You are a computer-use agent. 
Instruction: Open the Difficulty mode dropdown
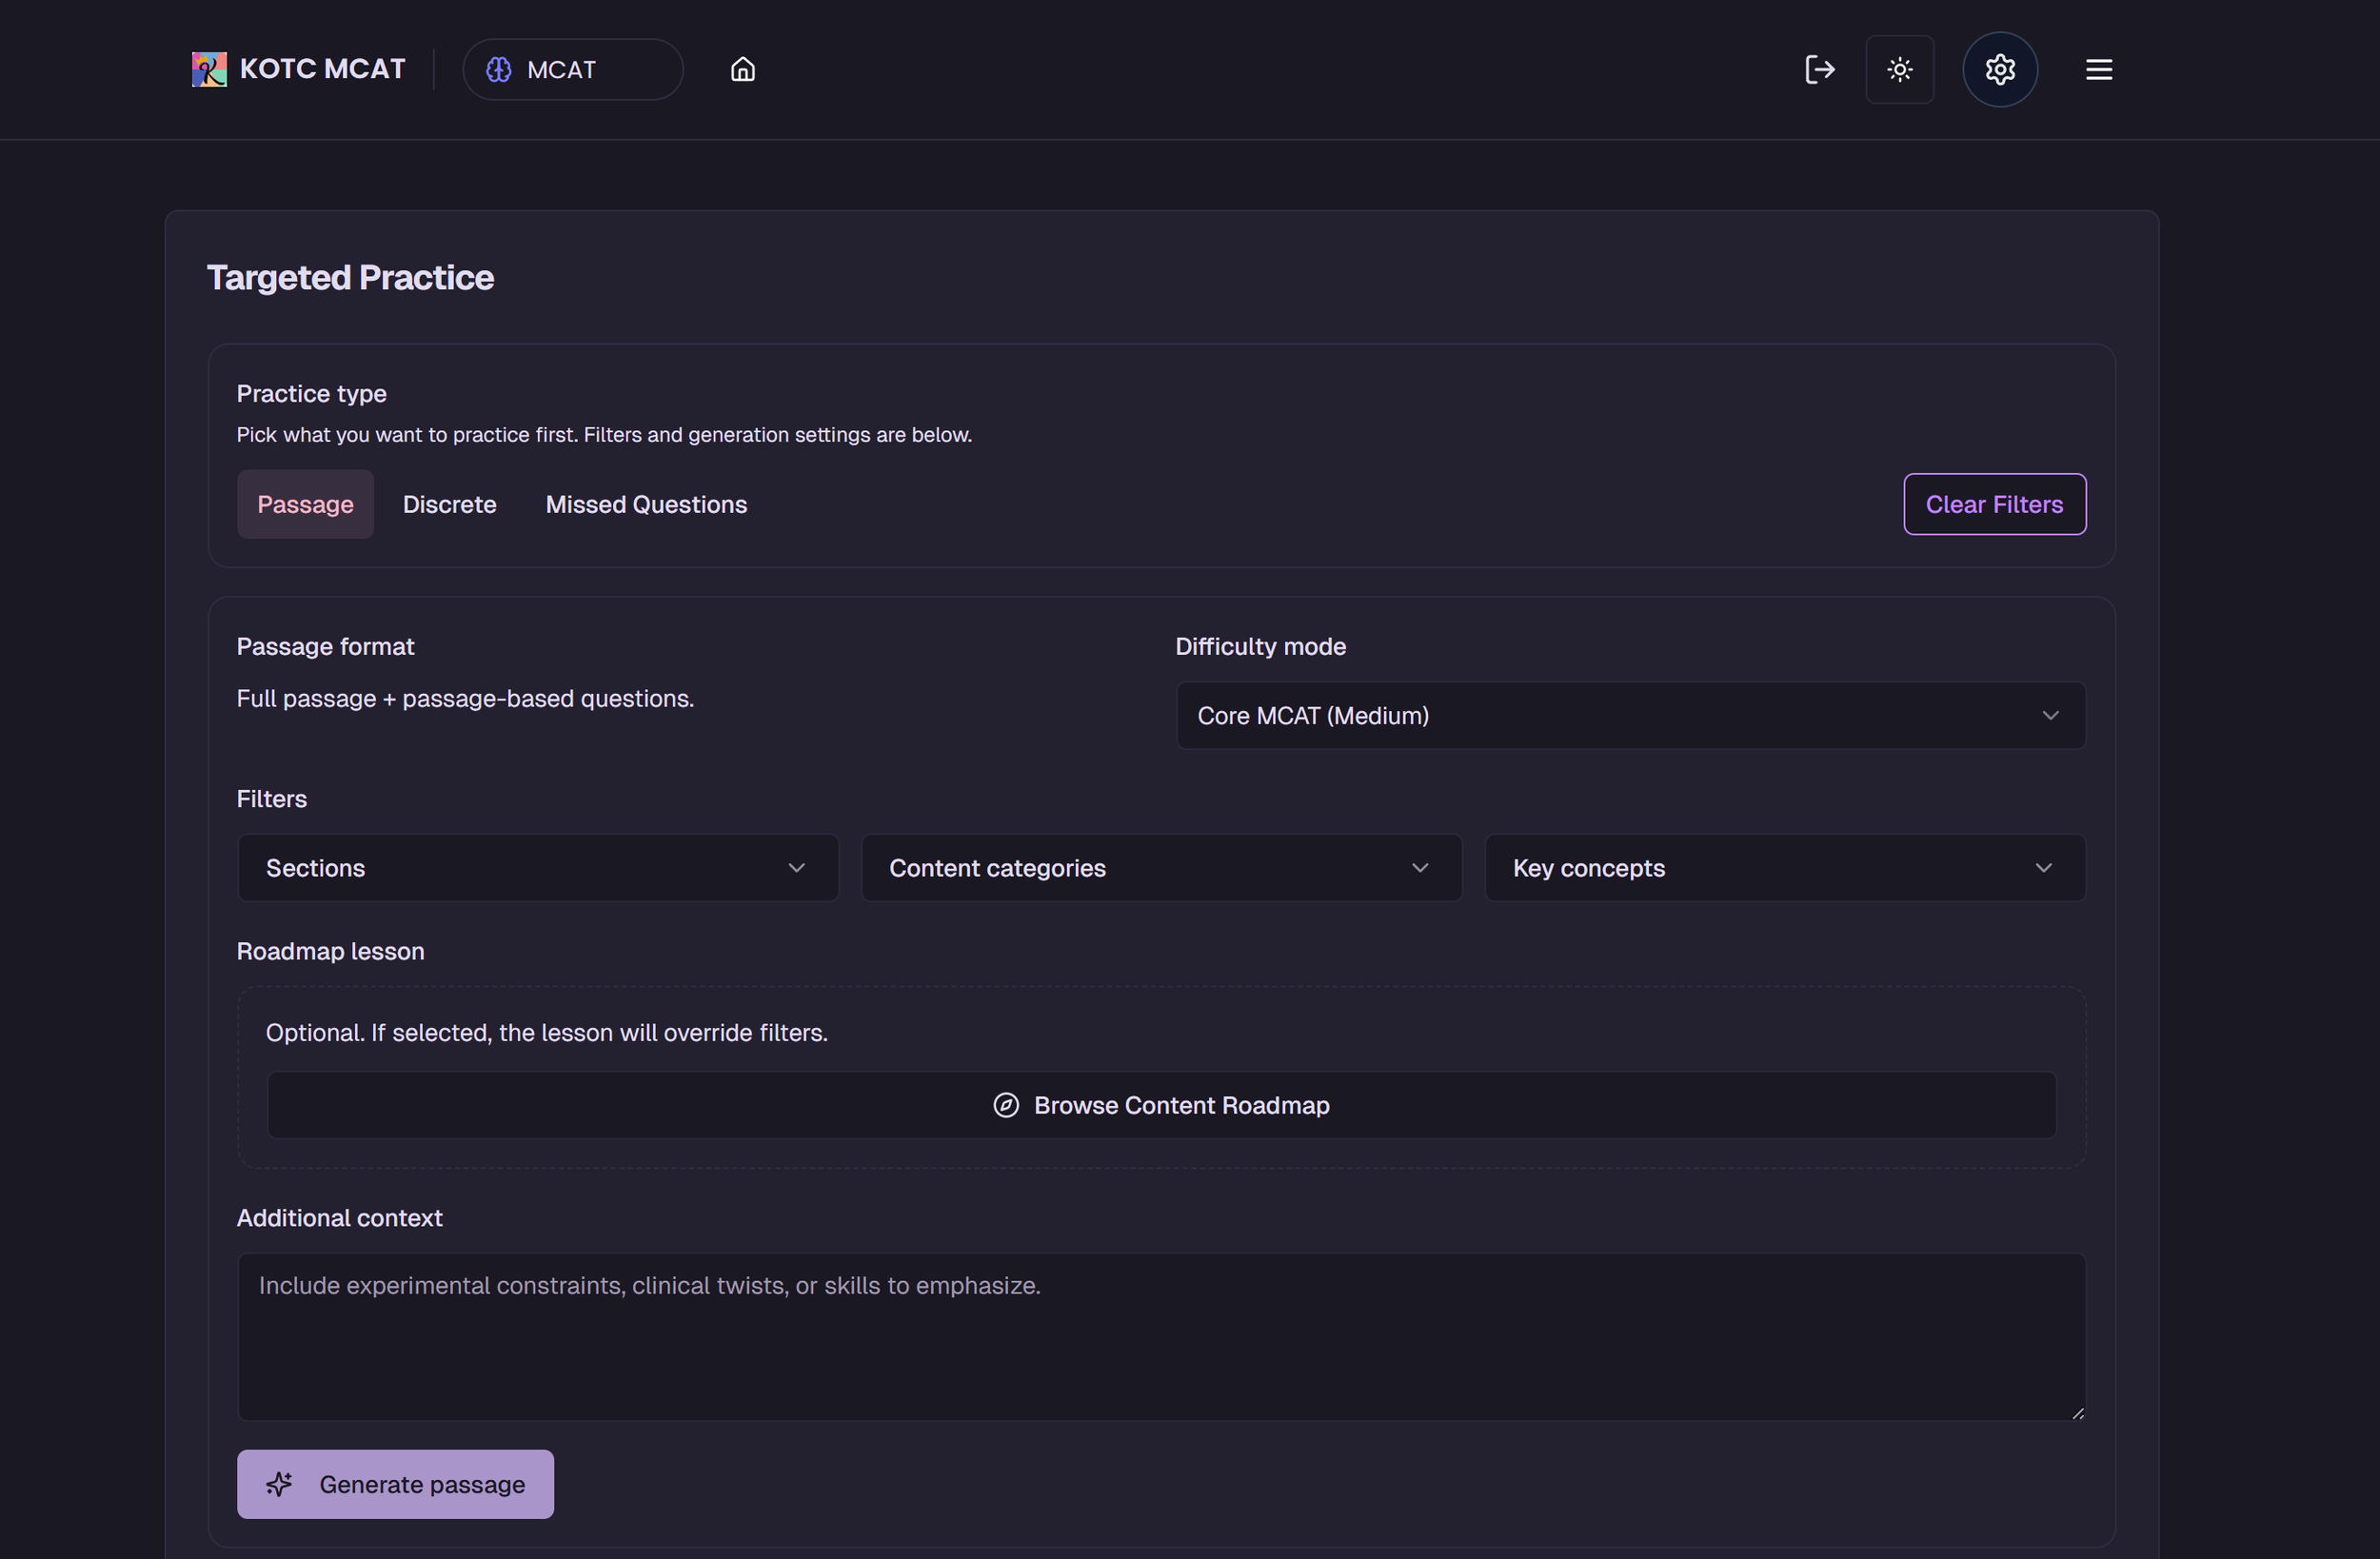(1630, 715)
